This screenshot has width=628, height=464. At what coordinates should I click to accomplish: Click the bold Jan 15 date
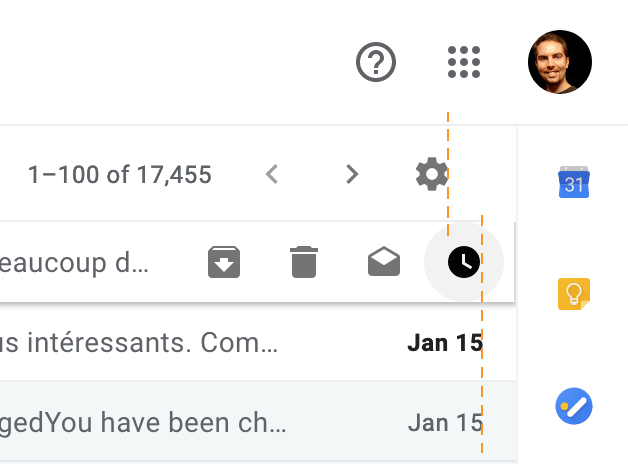pos(444,343)
